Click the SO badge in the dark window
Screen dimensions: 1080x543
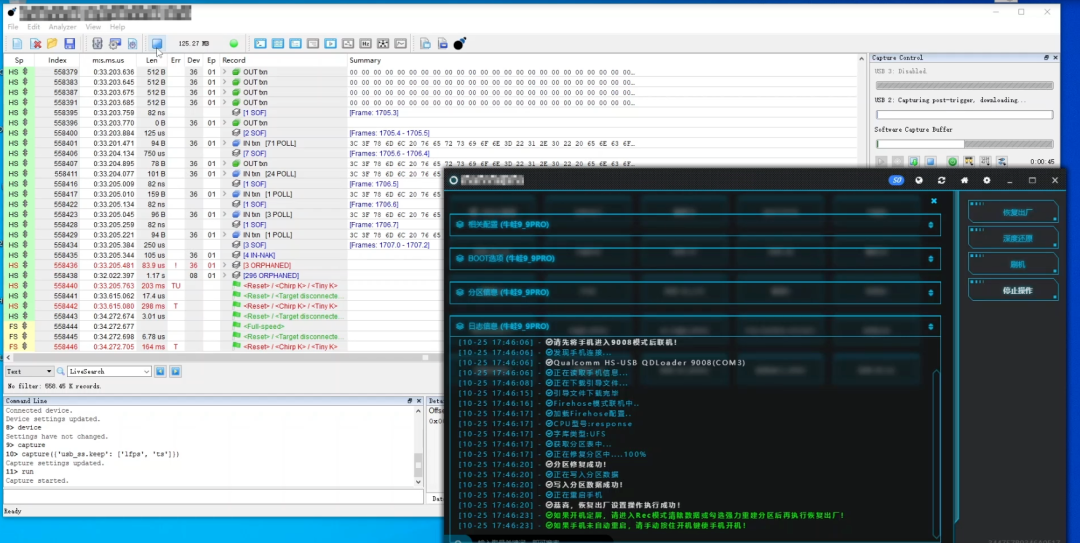pos(896,181)
